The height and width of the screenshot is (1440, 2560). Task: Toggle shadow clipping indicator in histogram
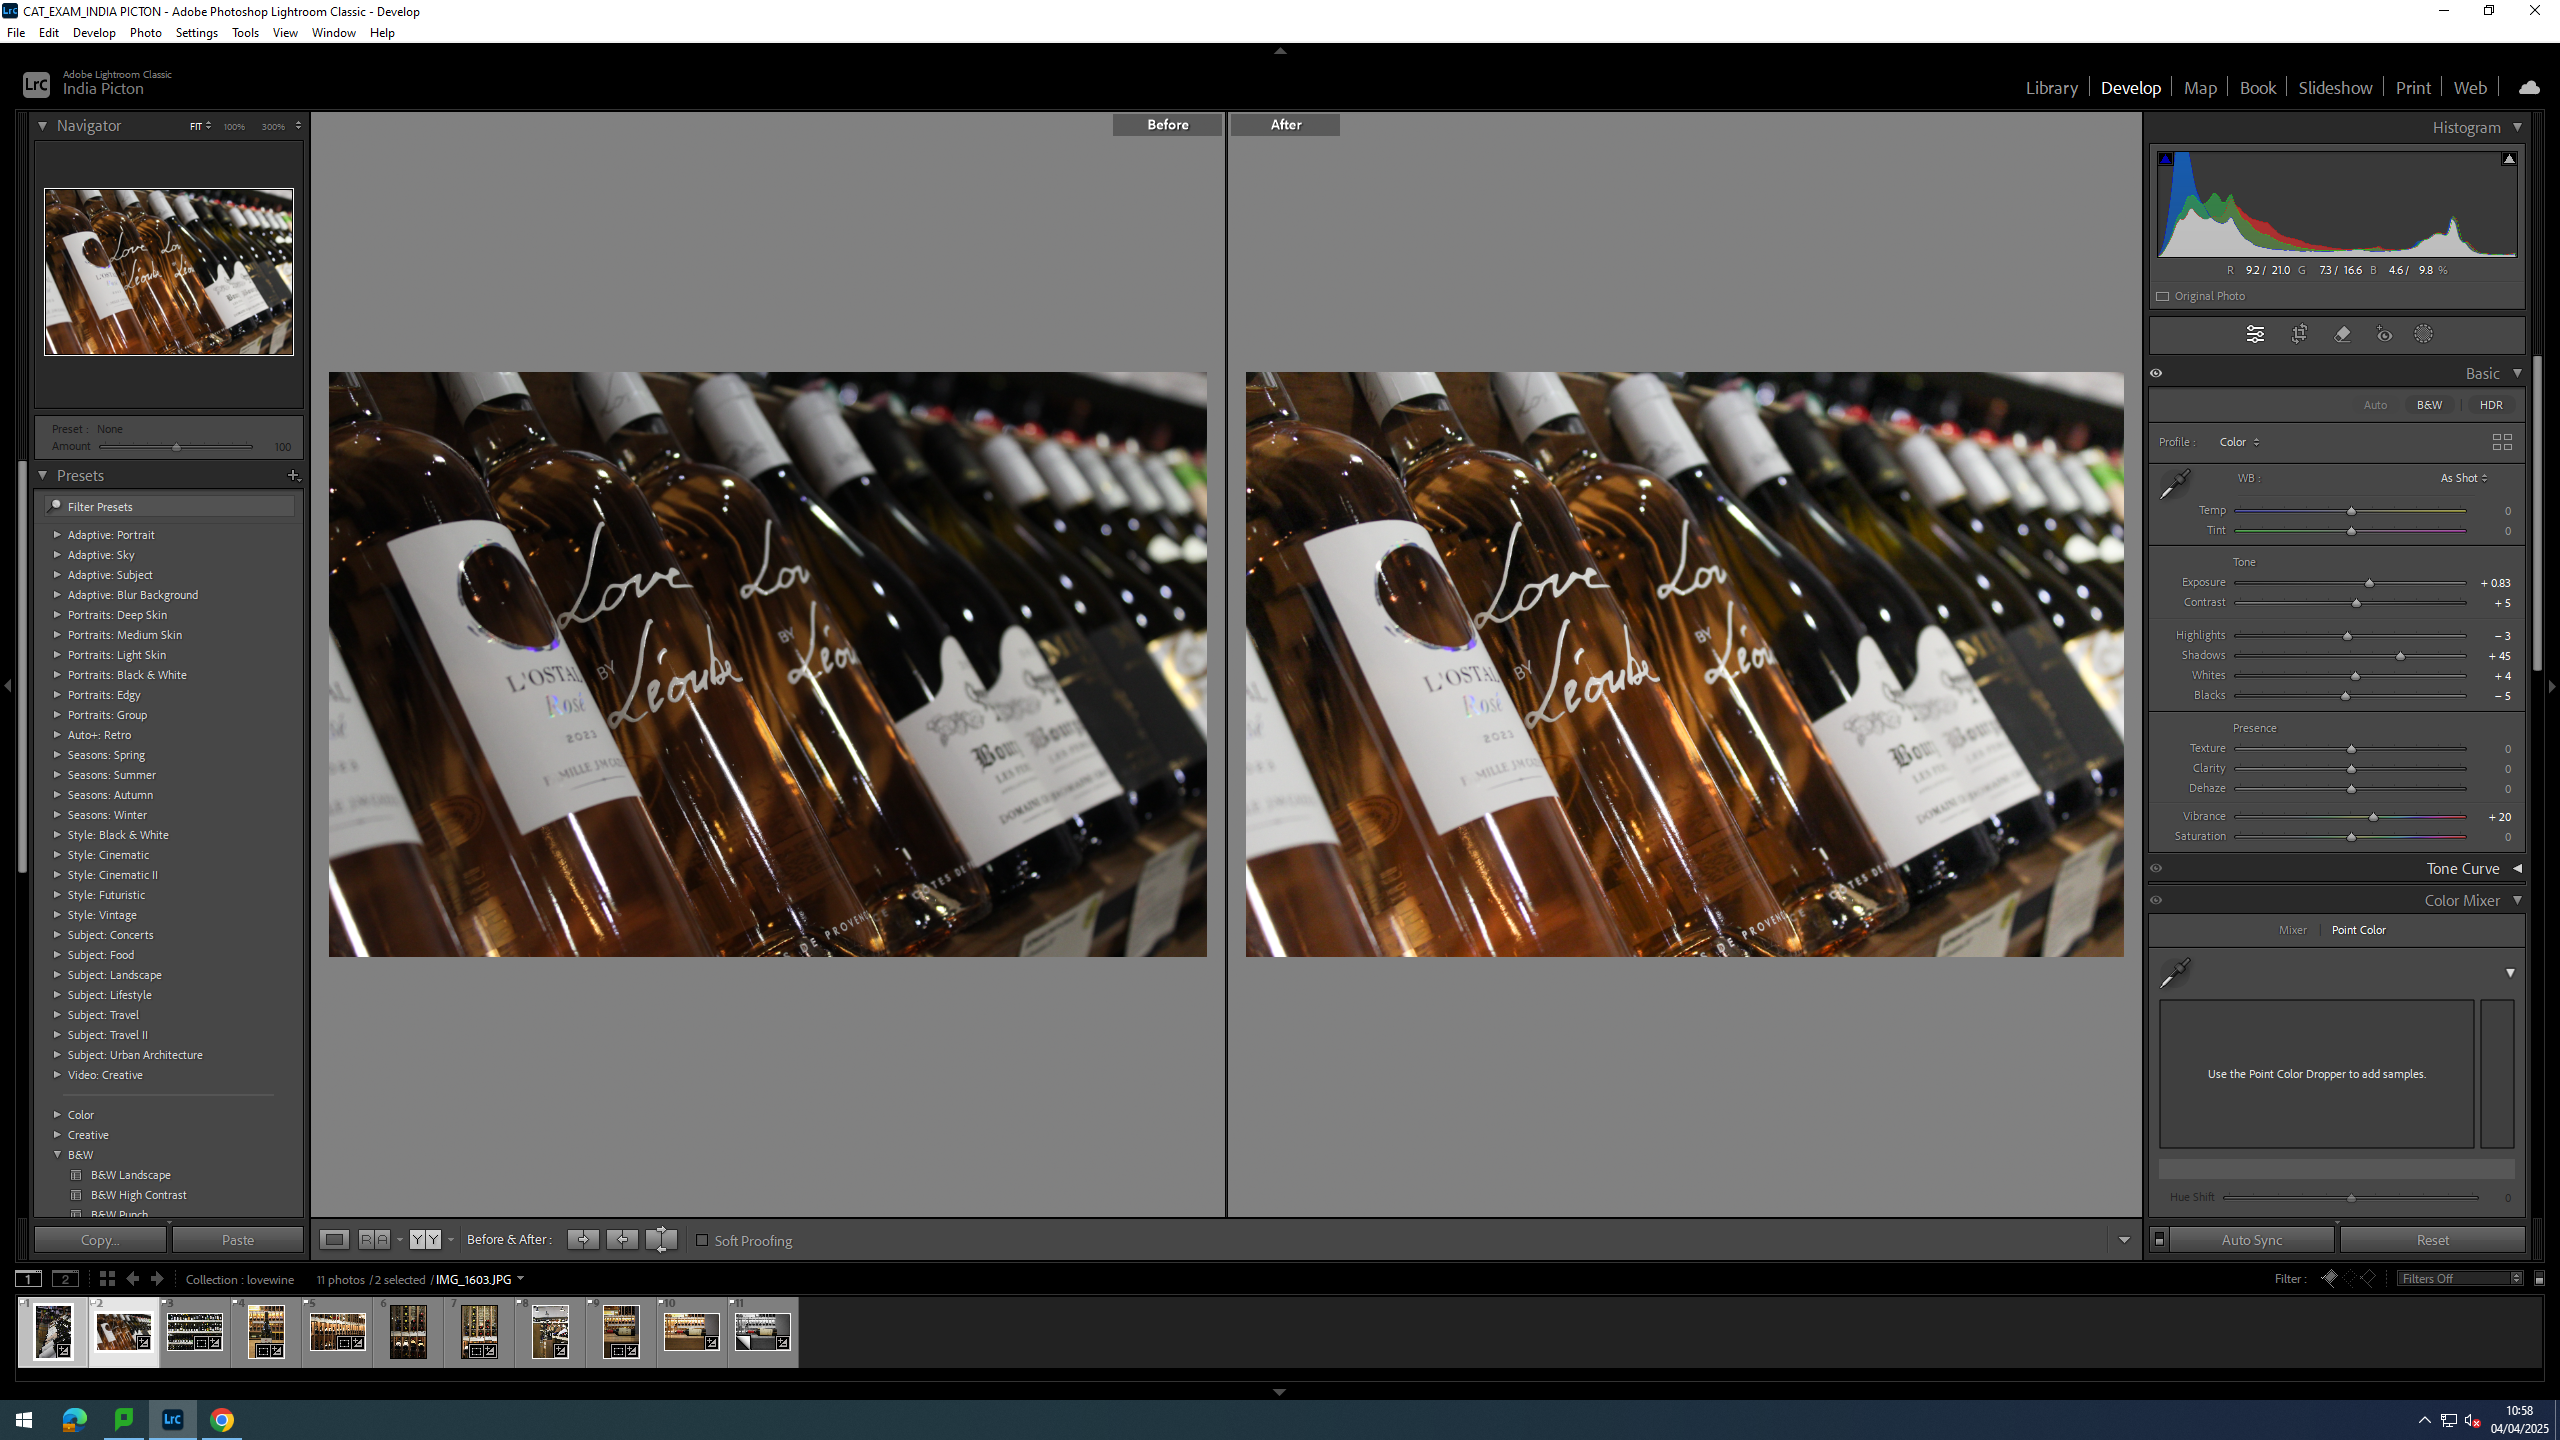[2165, 159]
